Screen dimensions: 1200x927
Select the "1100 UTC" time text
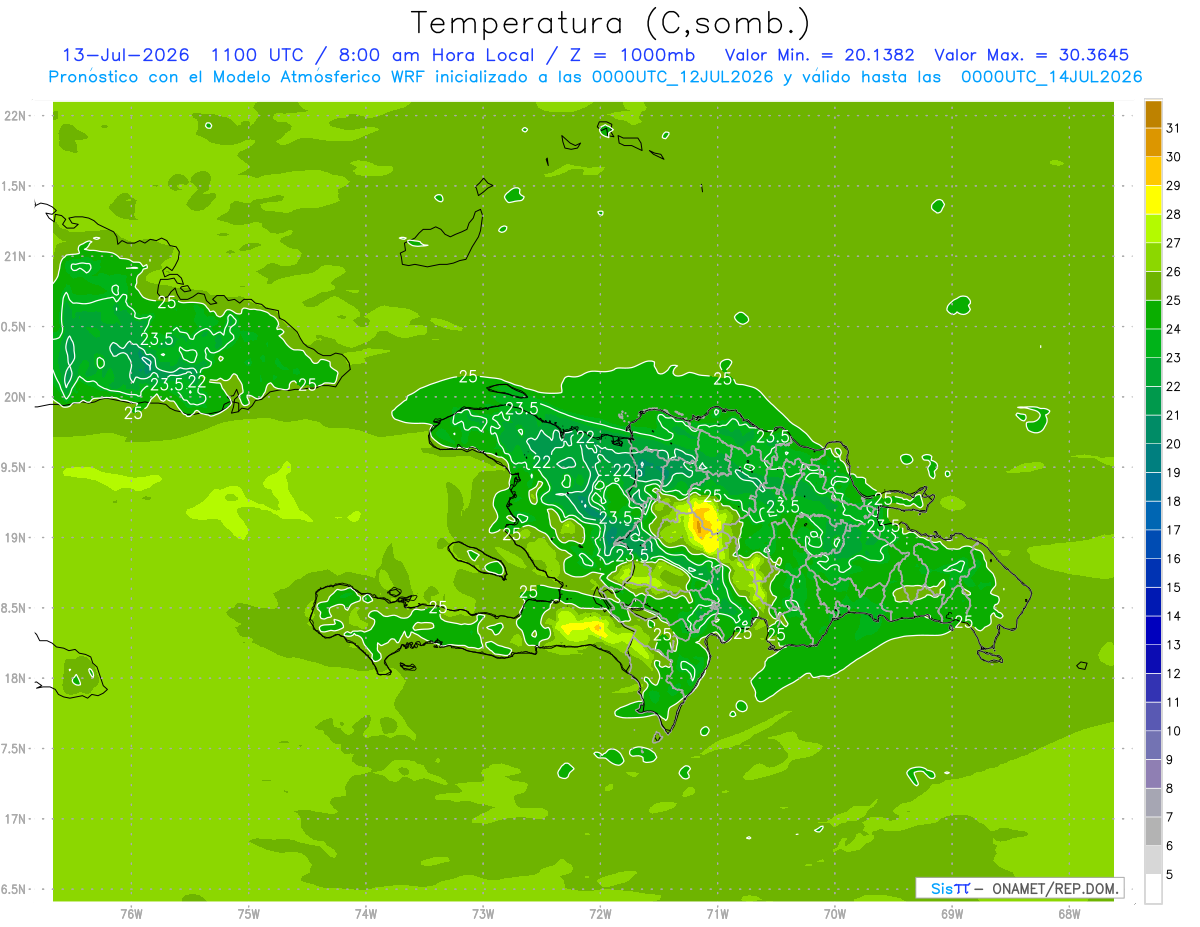tap(256, 55)
